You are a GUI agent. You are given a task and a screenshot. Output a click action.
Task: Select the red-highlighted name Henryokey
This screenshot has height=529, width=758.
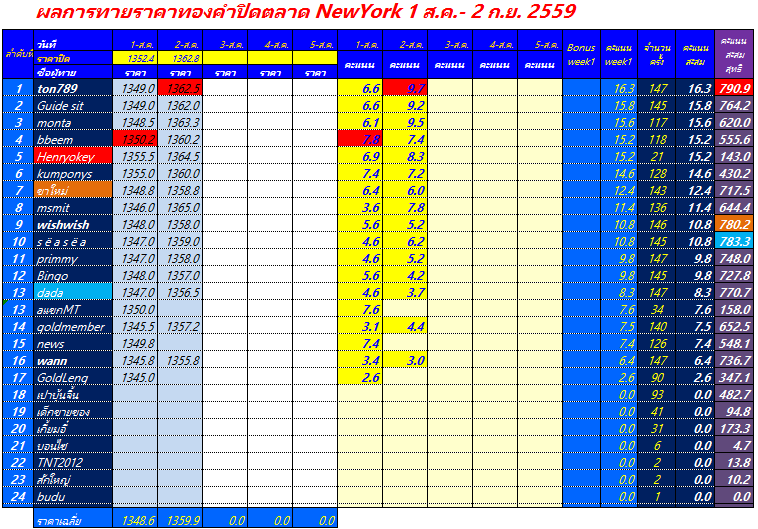click(x=73, y=156)
